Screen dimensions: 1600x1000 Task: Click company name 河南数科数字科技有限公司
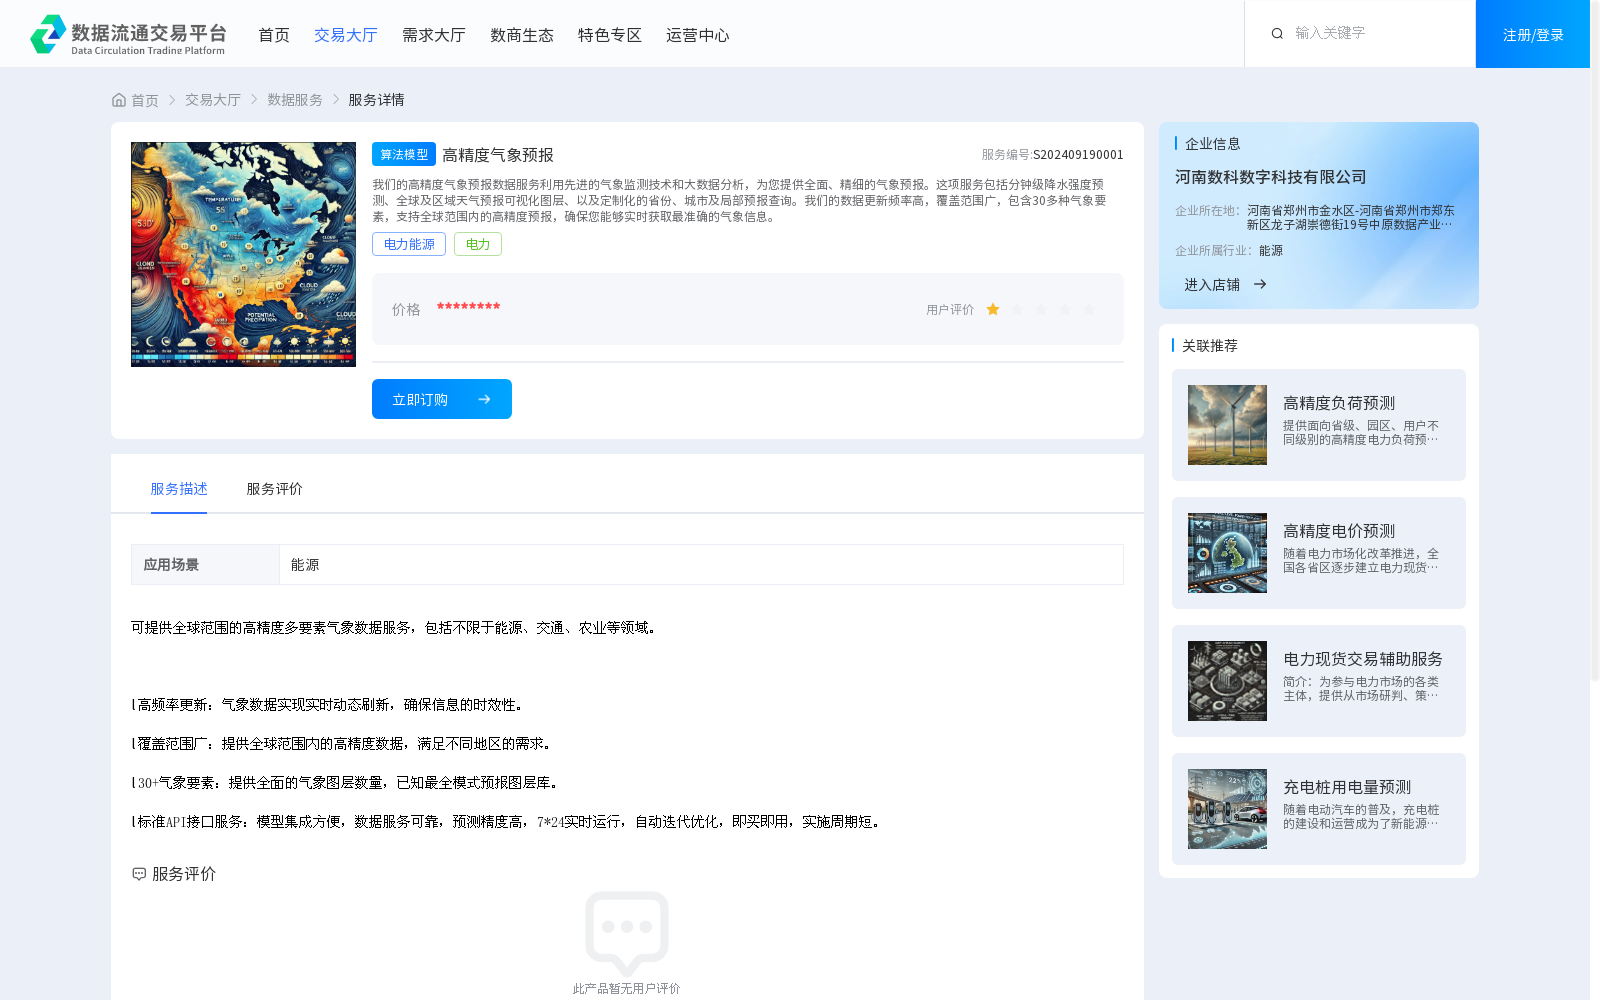pos(1270,177)
